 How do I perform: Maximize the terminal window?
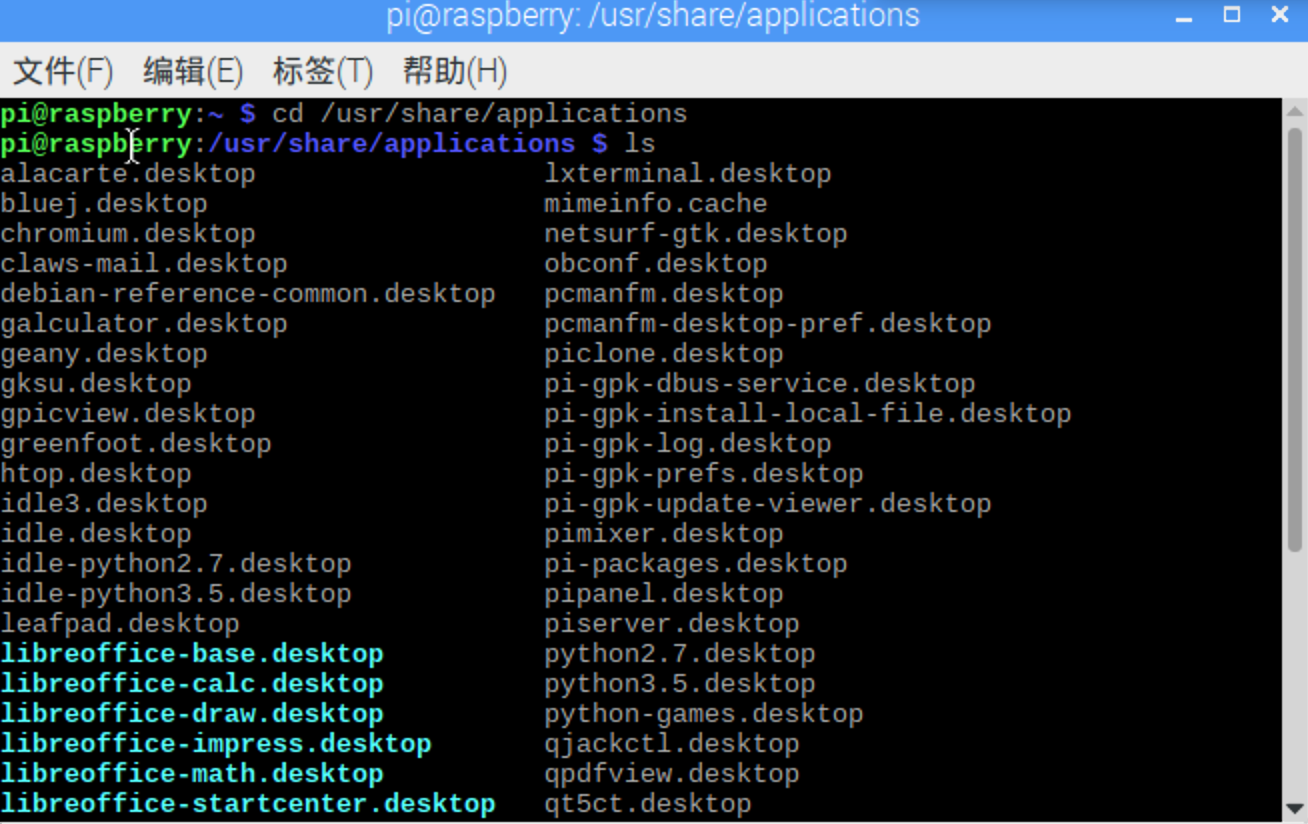coord(1232,15)
